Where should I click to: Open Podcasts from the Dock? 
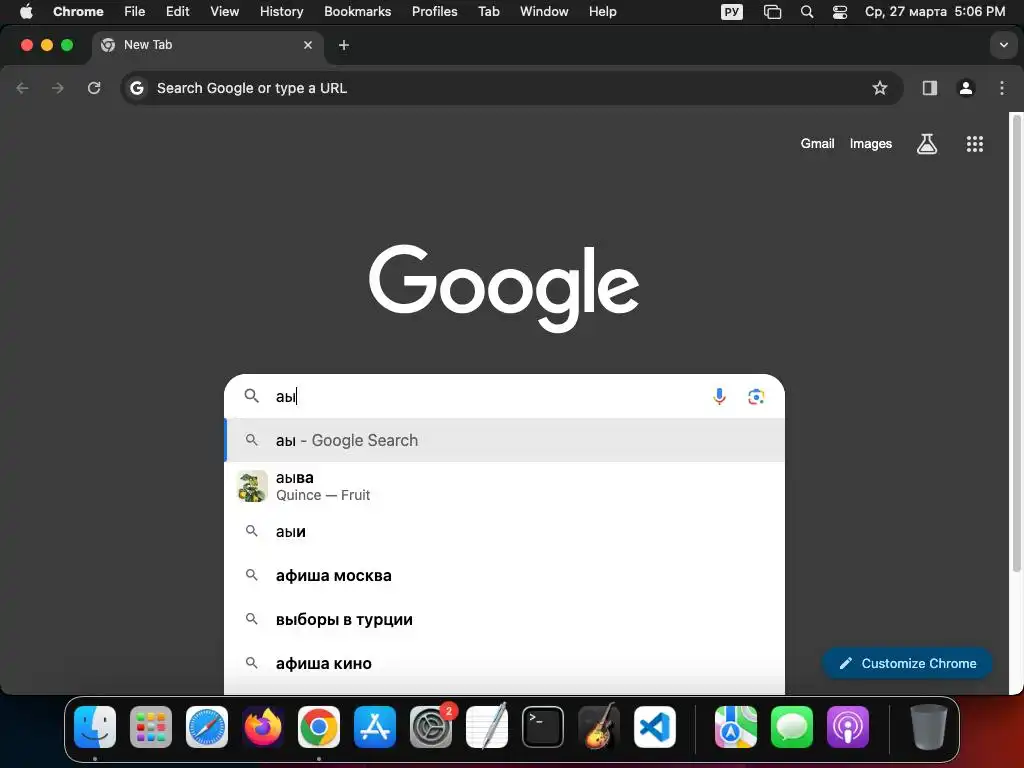pyautogui.click(x=848, y=727)
